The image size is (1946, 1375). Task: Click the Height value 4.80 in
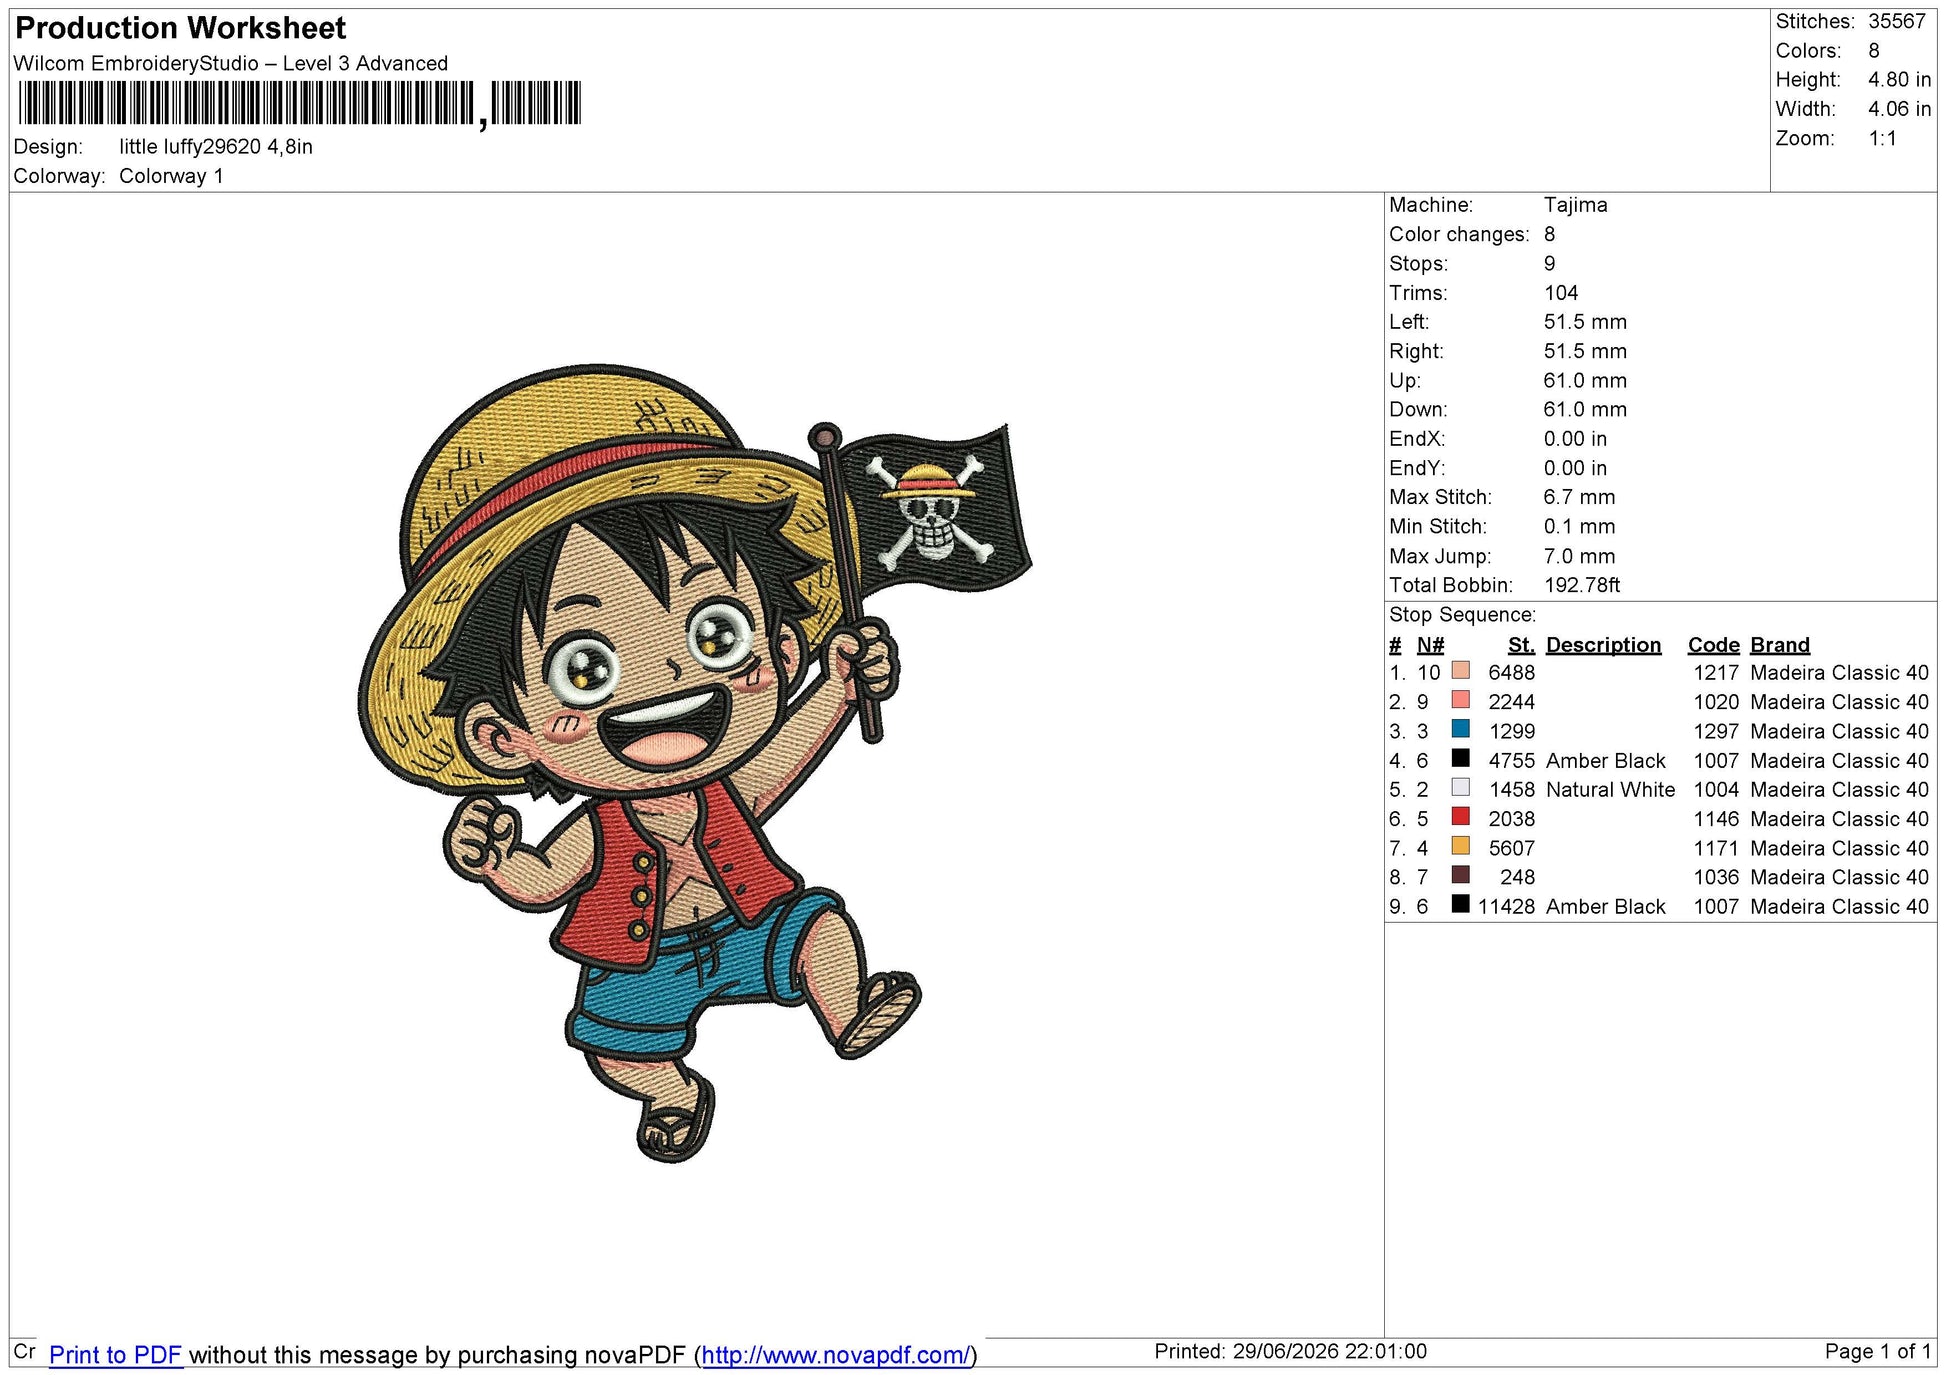click(1900, 80)
